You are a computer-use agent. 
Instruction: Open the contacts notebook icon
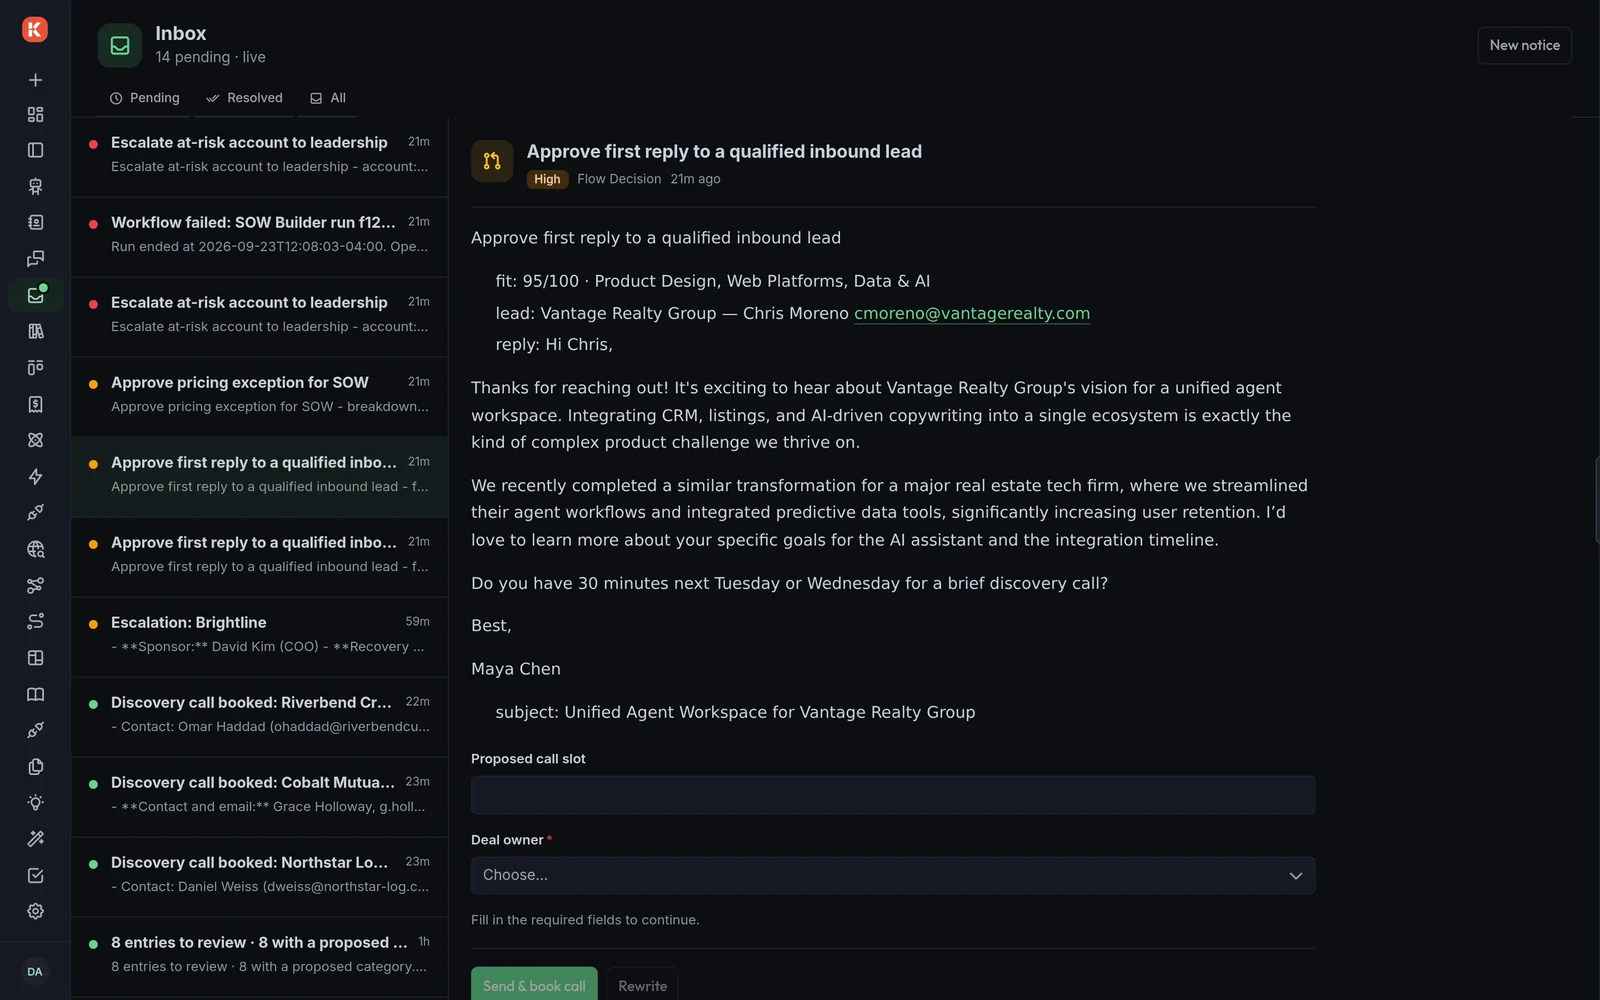(x=35, y=222)
